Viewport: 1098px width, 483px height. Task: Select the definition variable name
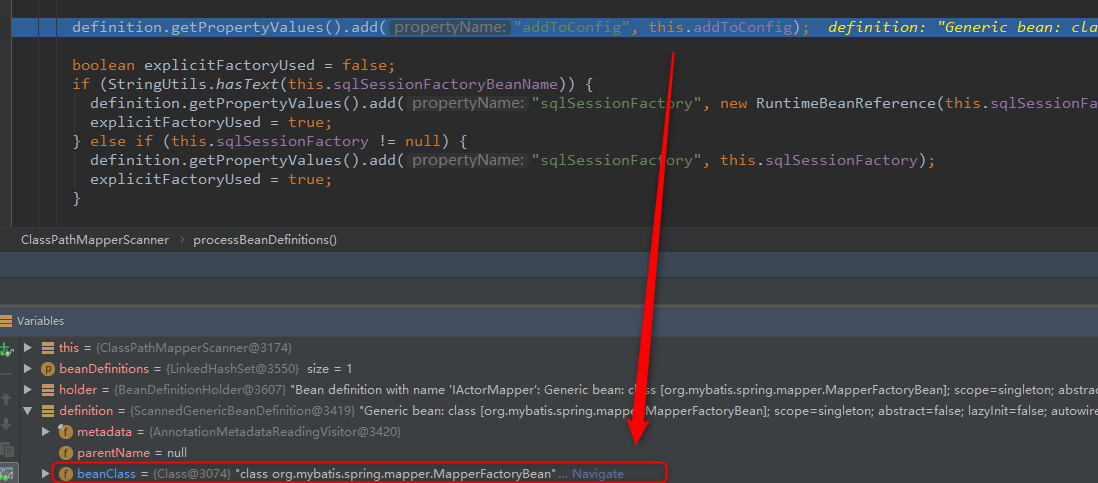86,410
